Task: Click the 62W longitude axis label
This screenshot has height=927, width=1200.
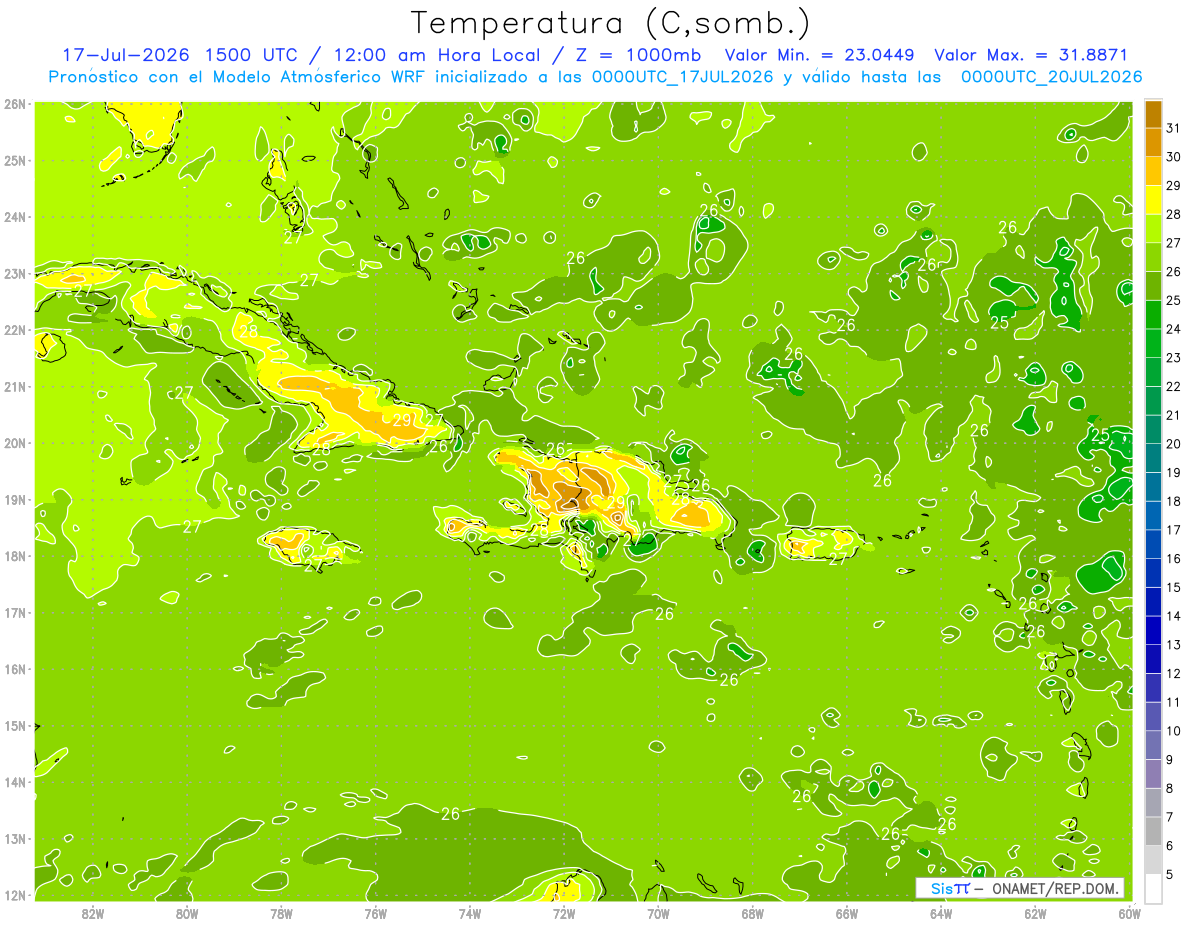Action: 1035,913
